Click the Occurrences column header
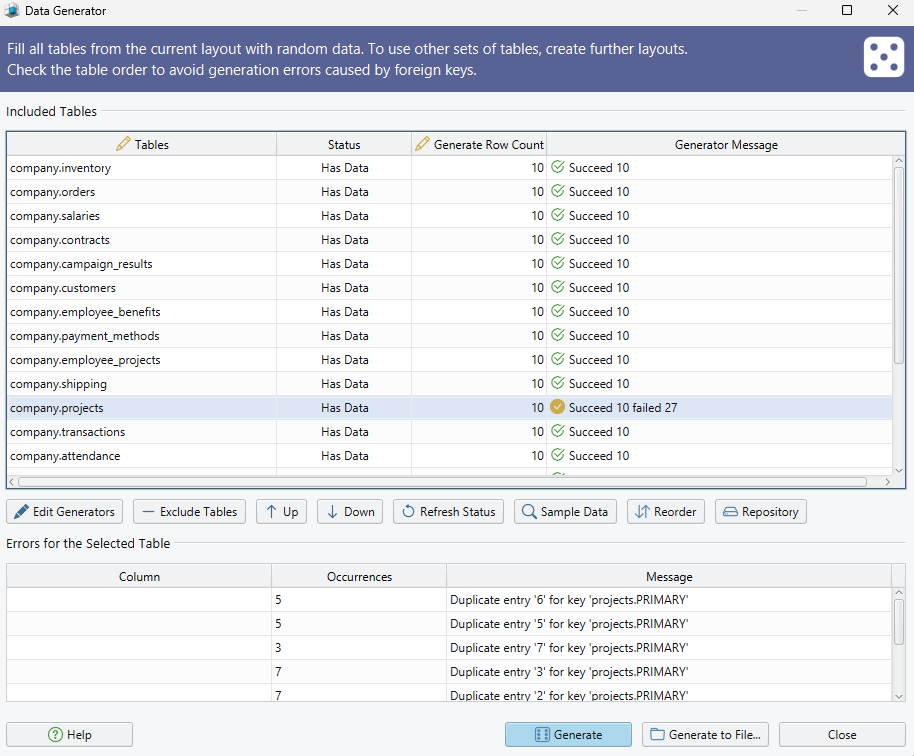 point(359,576)
